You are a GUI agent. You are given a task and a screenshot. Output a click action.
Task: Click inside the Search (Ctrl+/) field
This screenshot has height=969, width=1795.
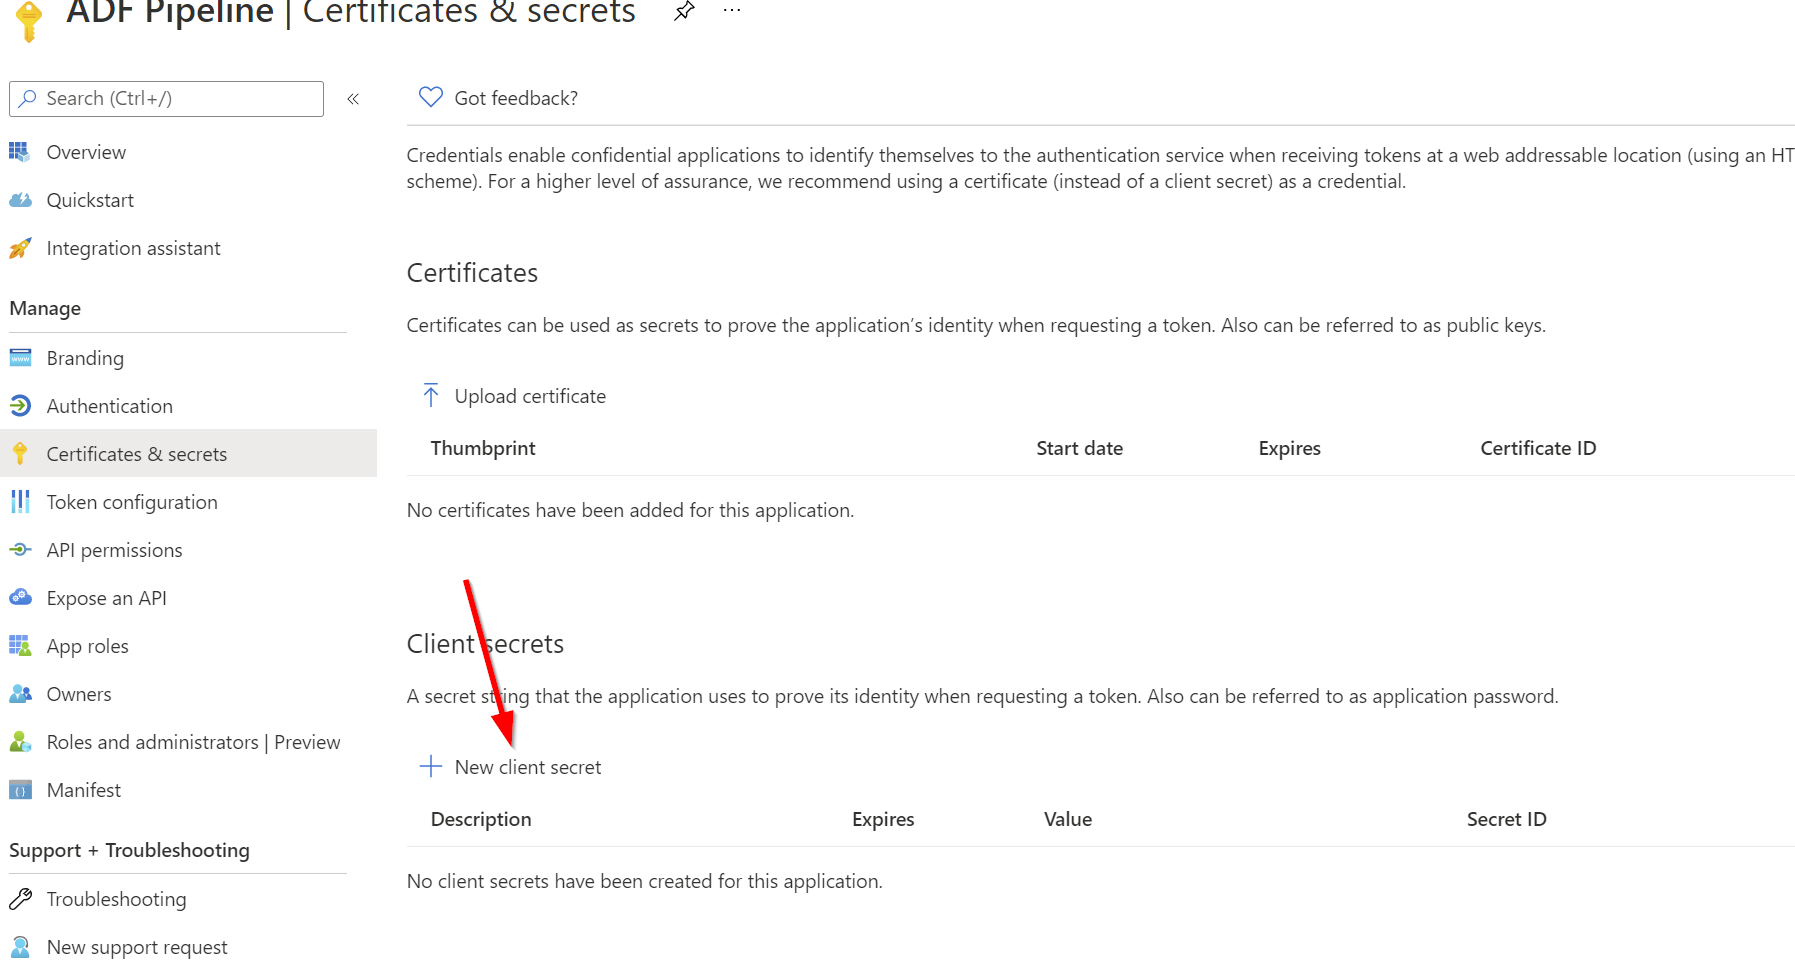[166, 99]
